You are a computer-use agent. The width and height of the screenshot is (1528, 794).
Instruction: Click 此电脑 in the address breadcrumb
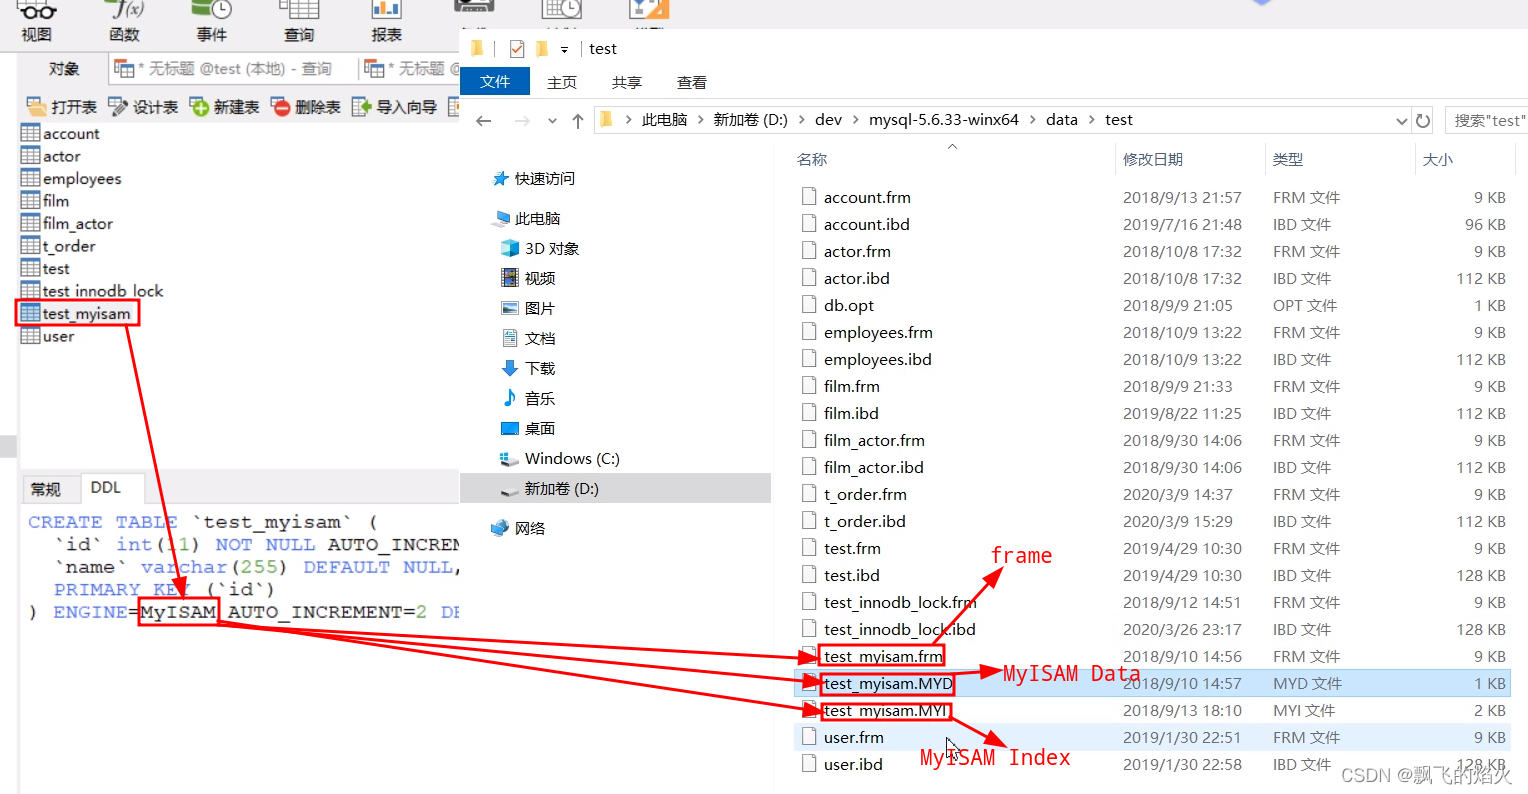click(664, 120)
